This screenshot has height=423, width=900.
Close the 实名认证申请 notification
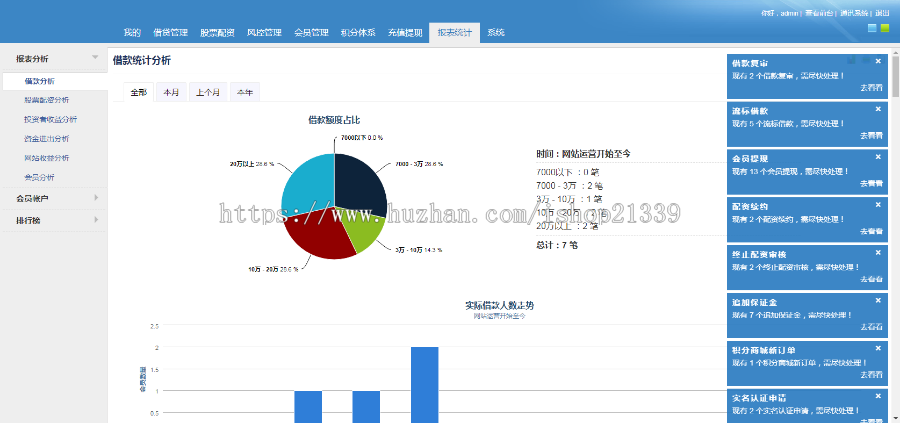point(878,396)
